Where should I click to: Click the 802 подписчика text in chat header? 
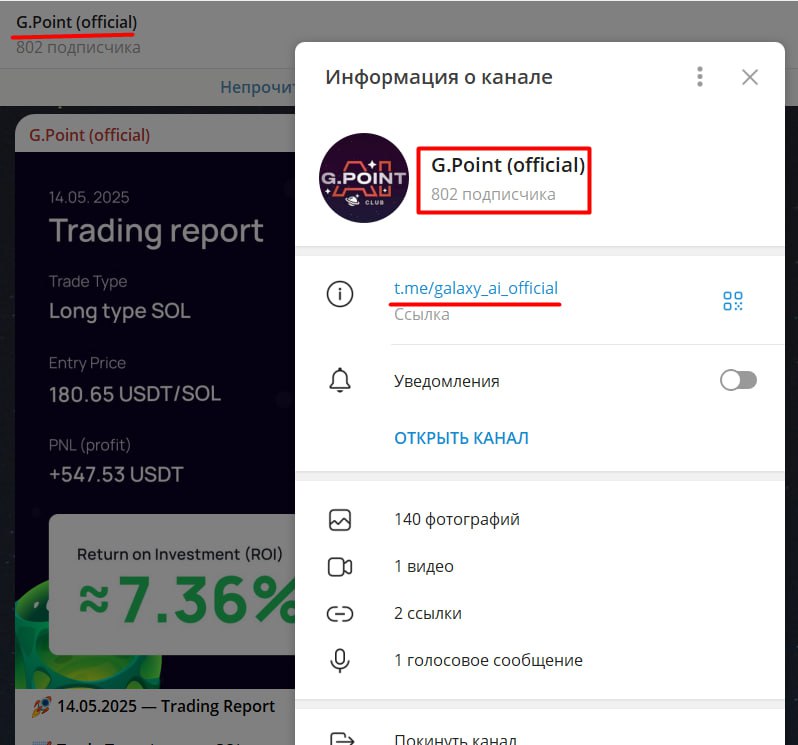point(78,47)
